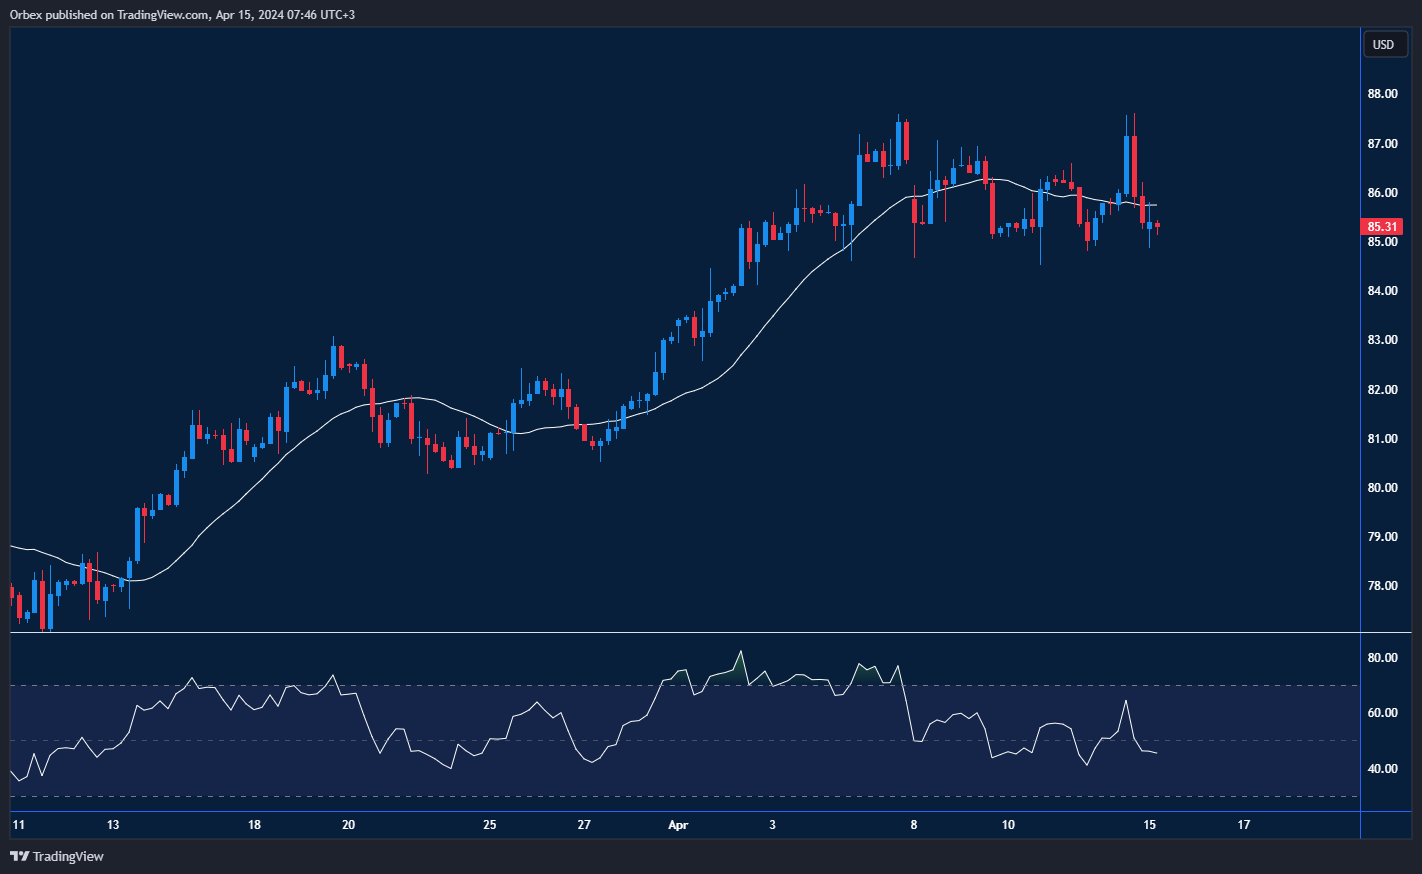The width and height of the screenshot is (1422, 874).
Task: Select date label 25 on time axis
Action: (x=490, y=825)
